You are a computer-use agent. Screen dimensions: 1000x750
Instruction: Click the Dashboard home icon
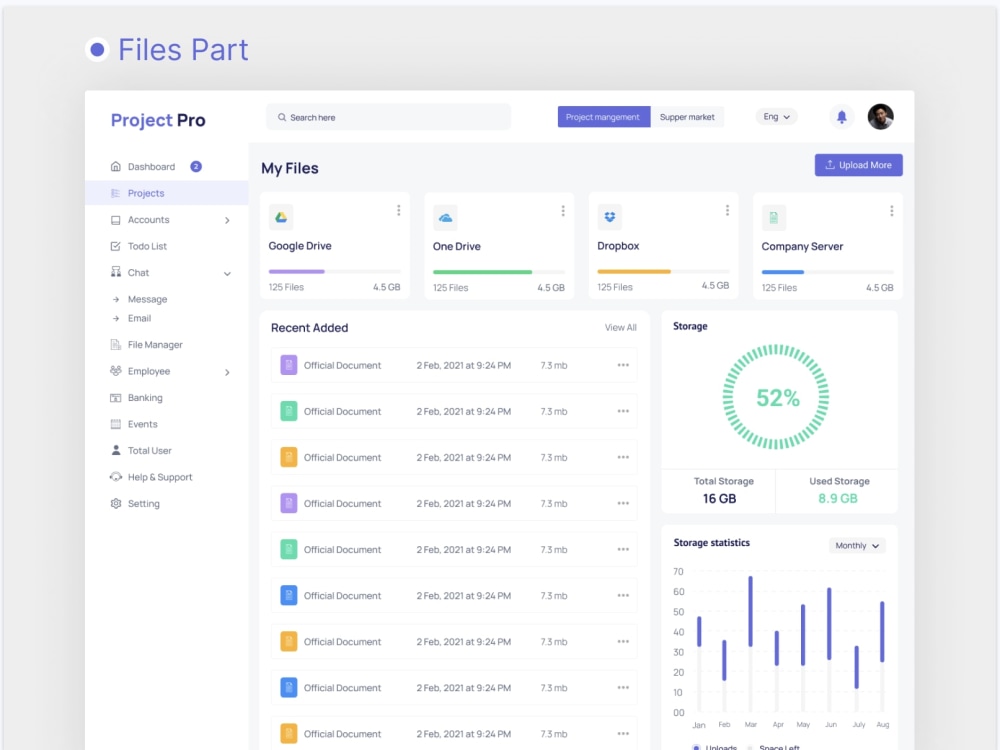pos(115,166)
